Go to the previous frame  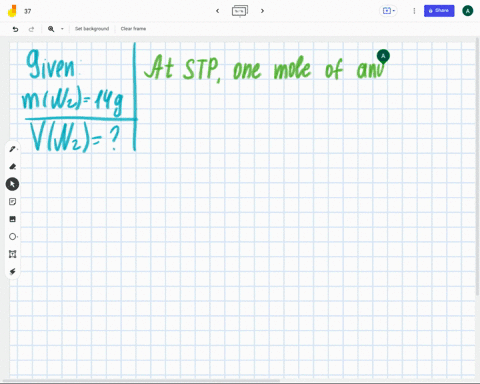coord(217,11)
